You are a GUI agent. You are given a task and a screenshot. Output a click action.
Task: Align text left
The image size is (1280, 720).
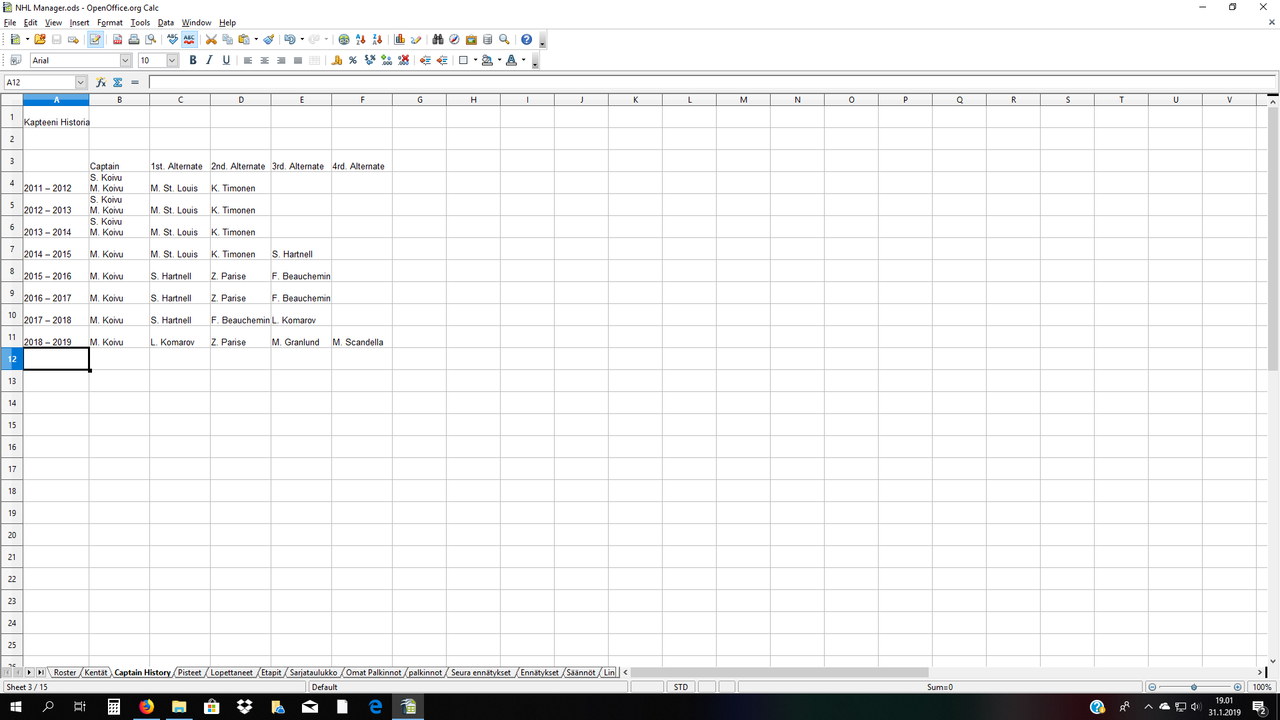[x=248, y=60]
